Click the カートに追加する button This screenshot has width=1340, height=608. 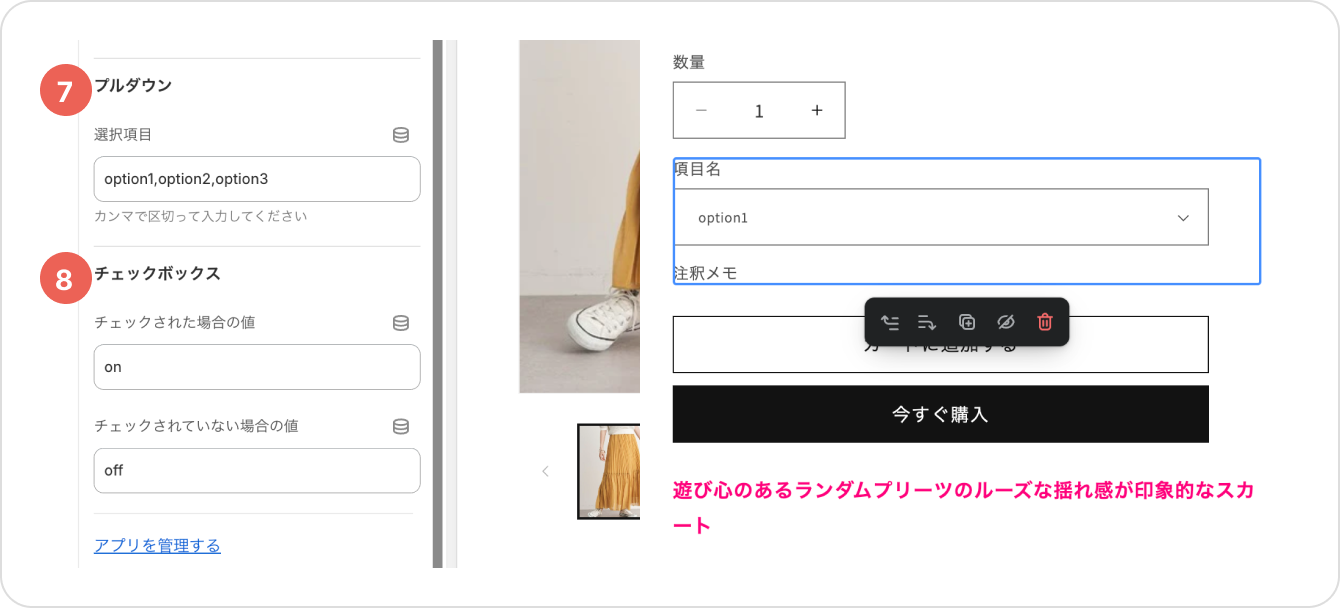[x=941, y=344]
